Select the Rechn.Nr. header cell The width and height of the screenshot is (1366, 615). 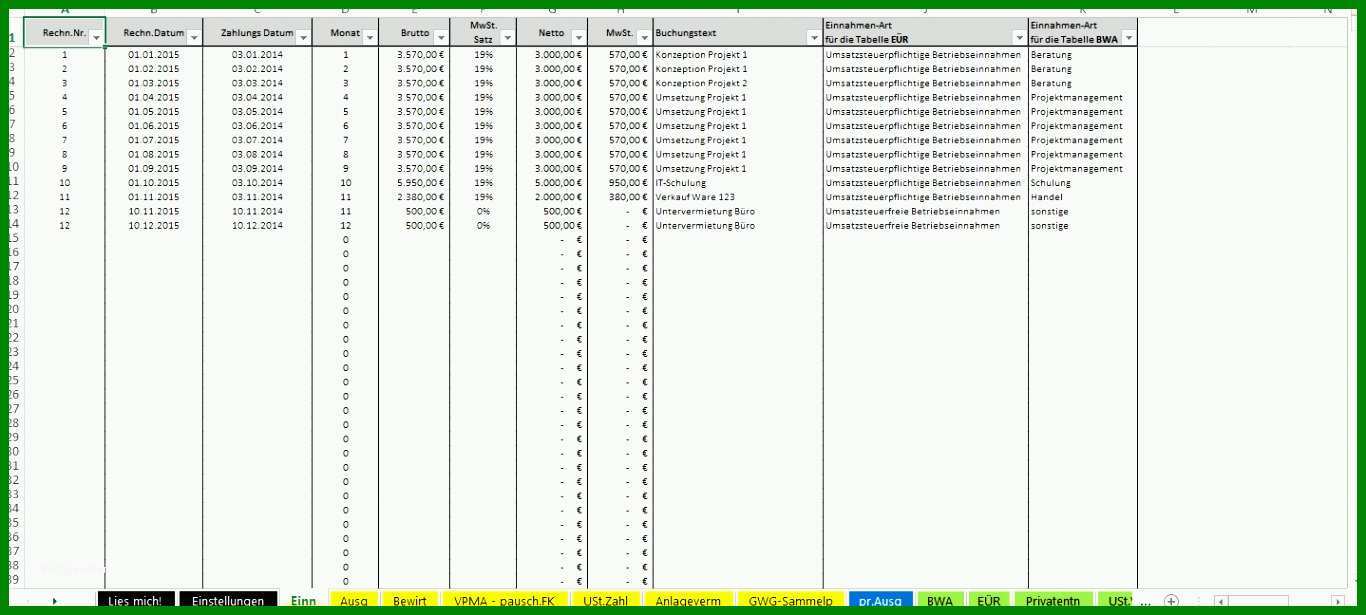[x=64, y=32]
